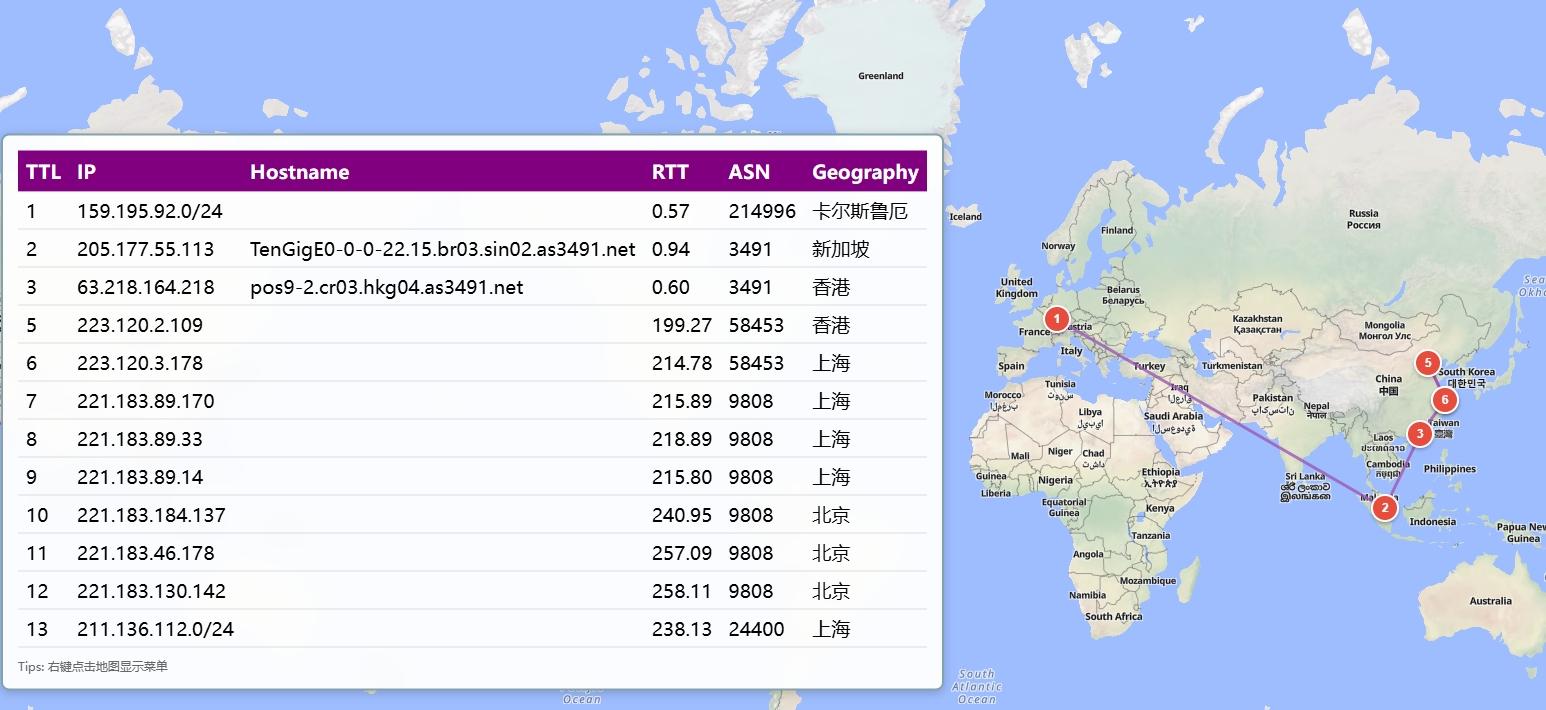The width and height of the screenshot is (1546, 710).
Task: Click the Greenland label on map
Action: [x=880, y=76]
